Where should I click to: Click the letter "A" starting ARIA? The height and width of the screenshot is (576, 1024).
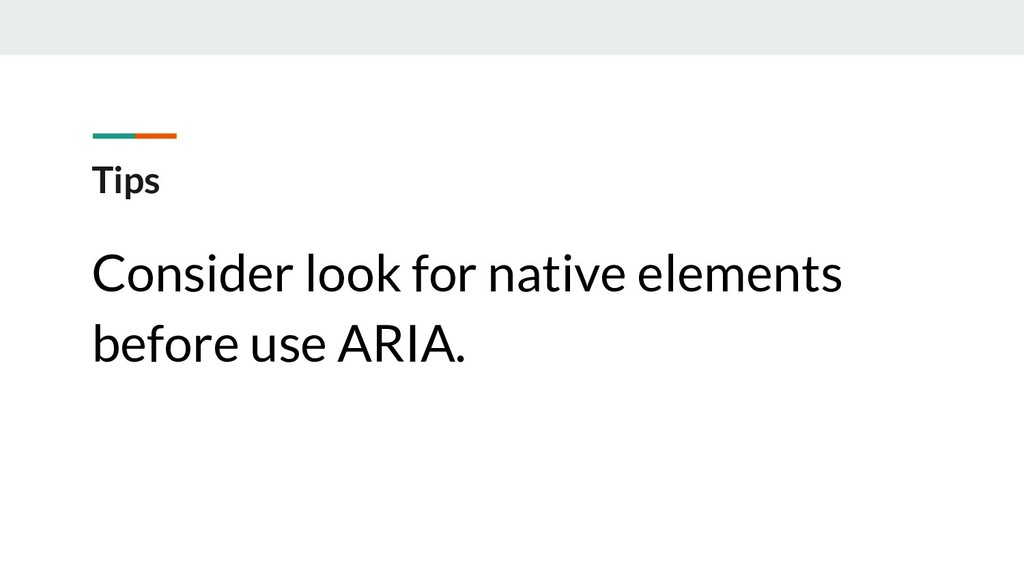click(355, 344)
